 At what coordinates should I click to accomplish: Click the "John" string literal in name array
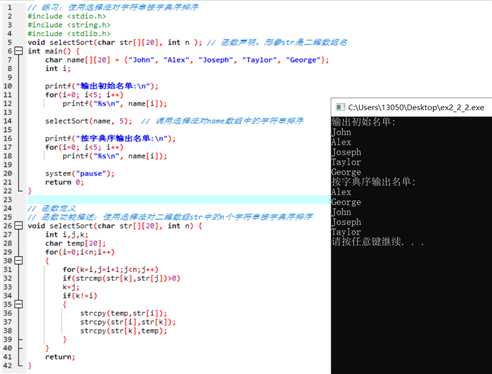pos(142,60)
